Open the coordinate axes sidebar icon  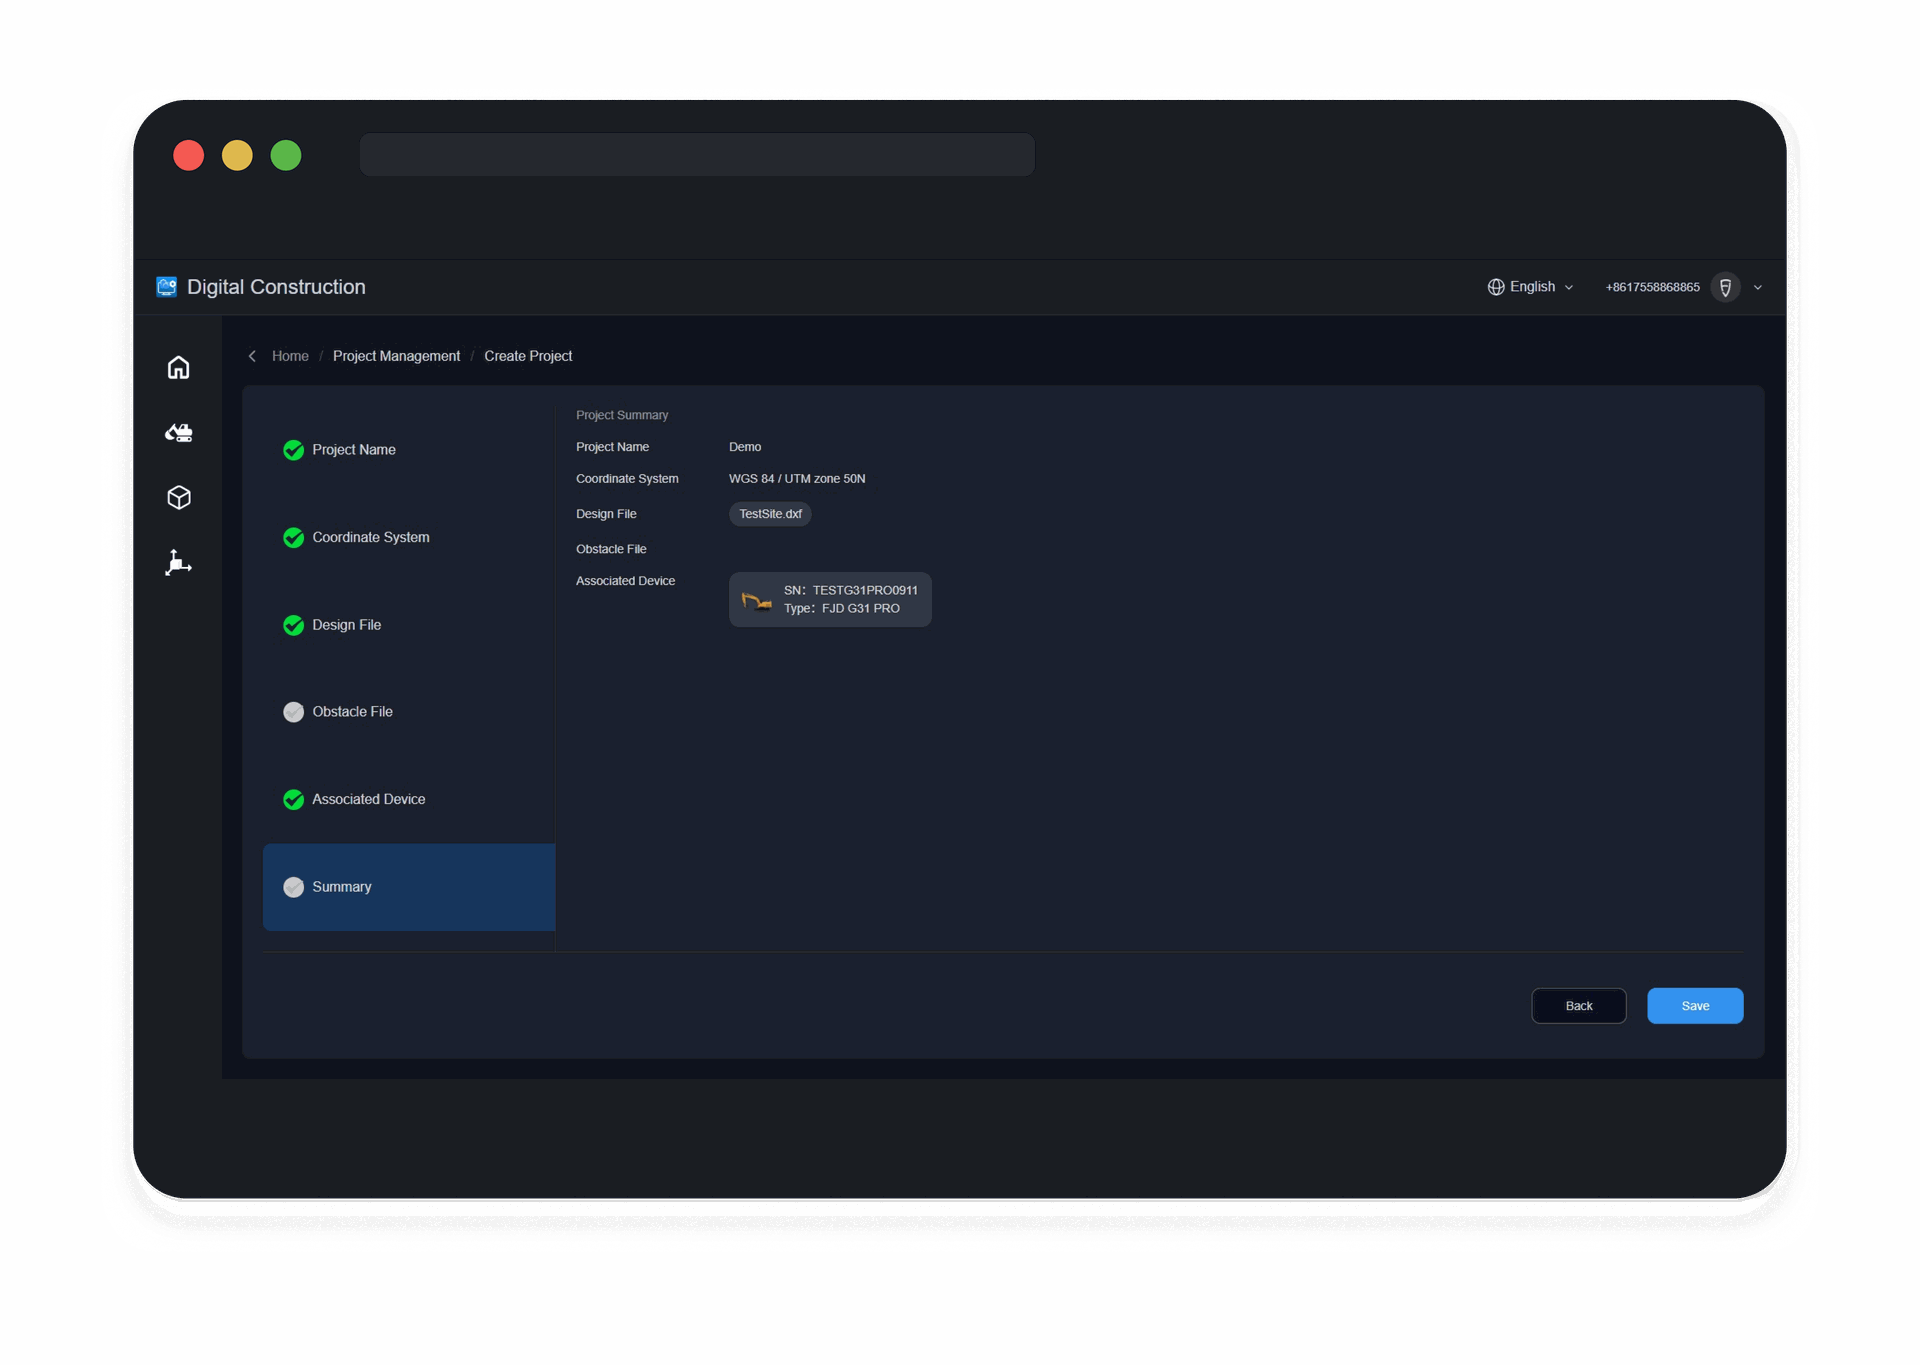coord(178,563)
